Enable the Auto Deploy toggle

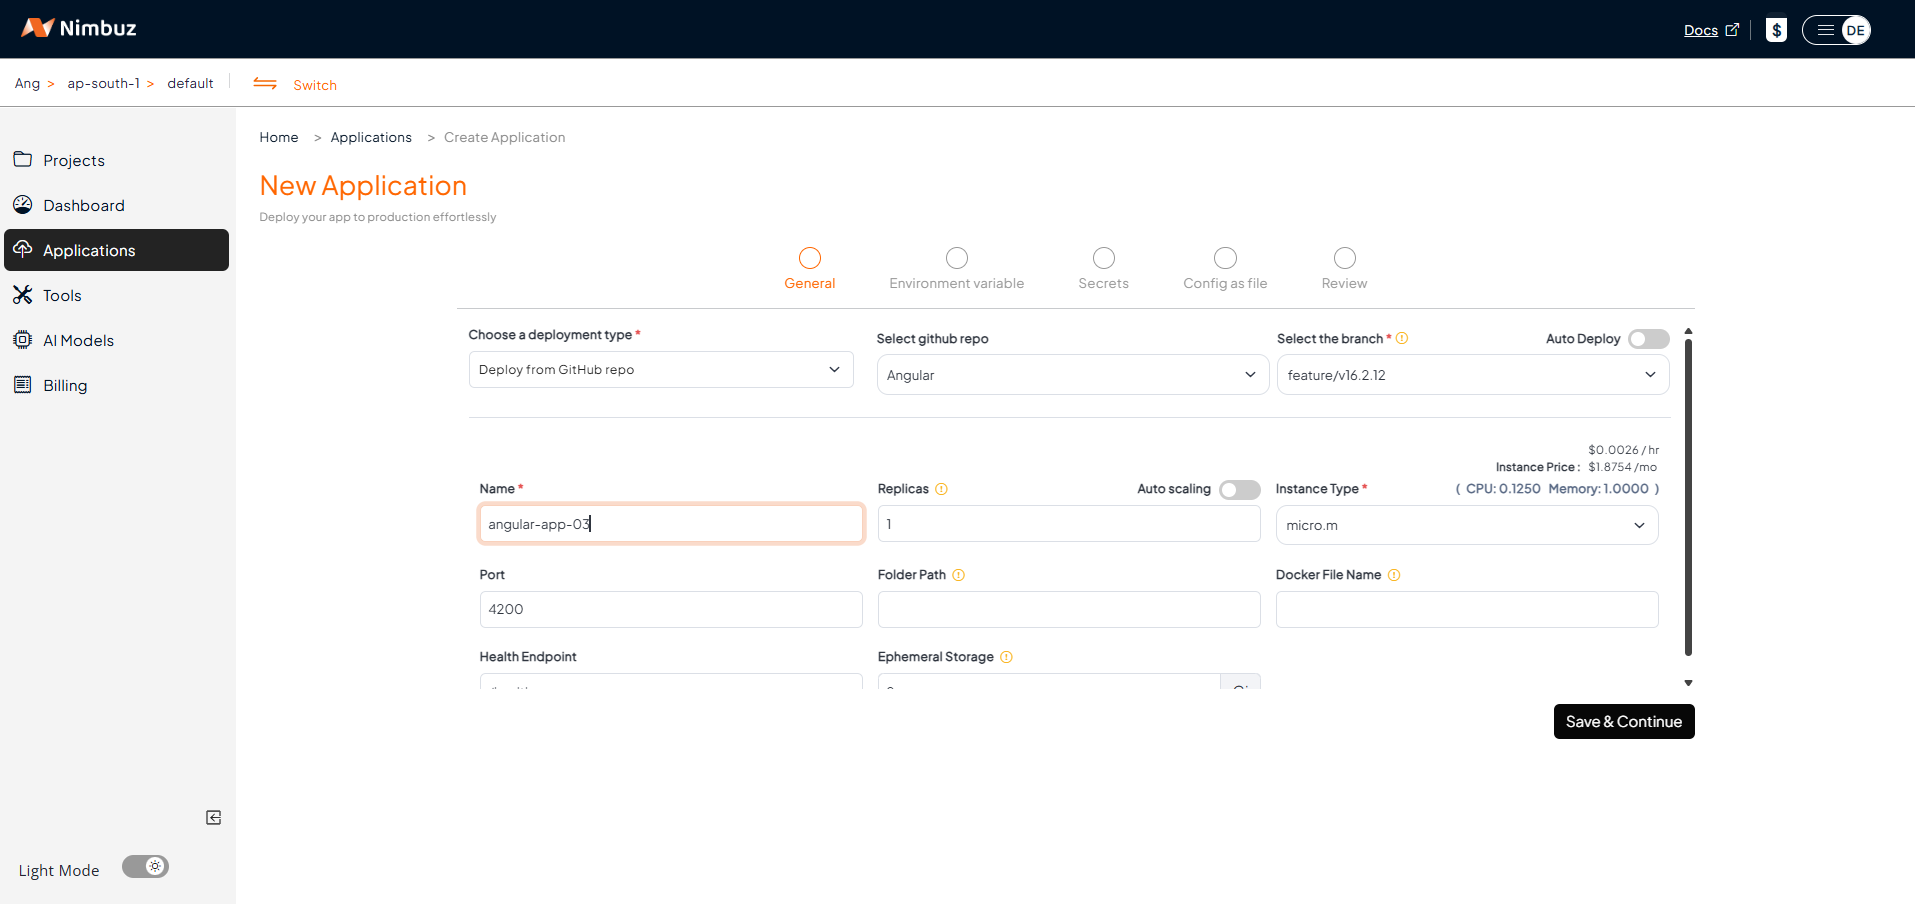tap(1648, 339)
